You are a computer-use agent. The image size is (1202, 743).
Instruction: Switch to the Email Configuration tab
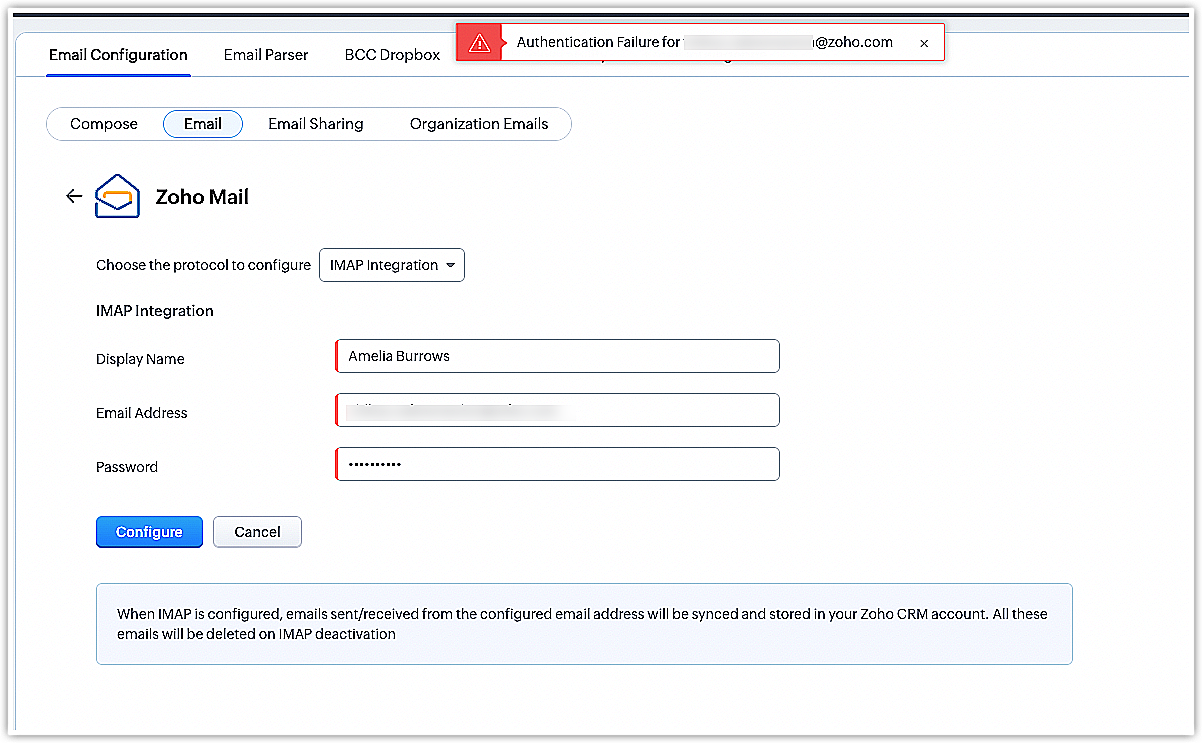coord(118,55)
